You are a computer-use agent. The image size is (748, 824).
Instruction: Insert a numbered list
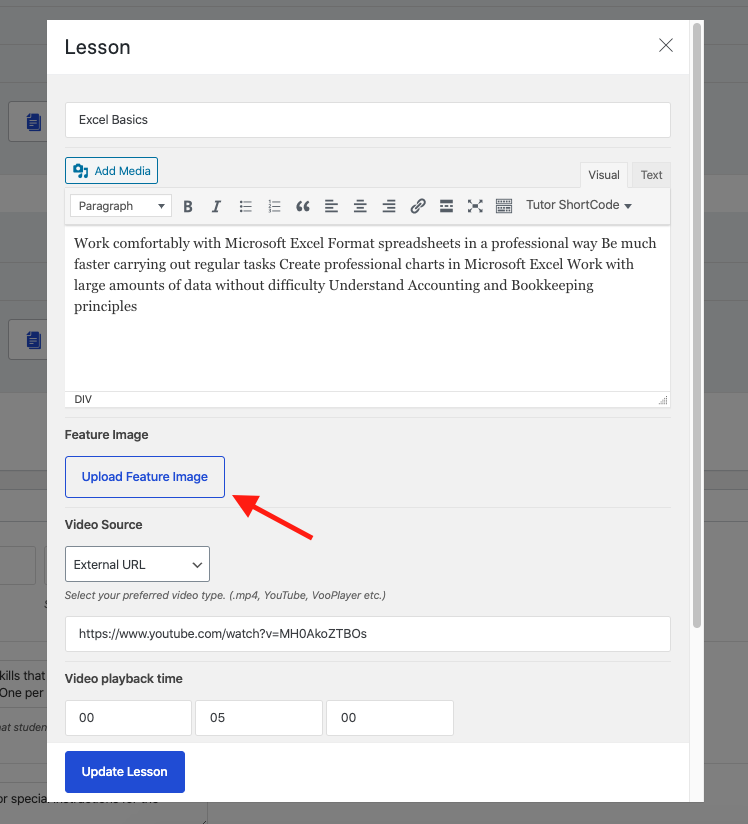pyautogui.click(x=274, y=206)
